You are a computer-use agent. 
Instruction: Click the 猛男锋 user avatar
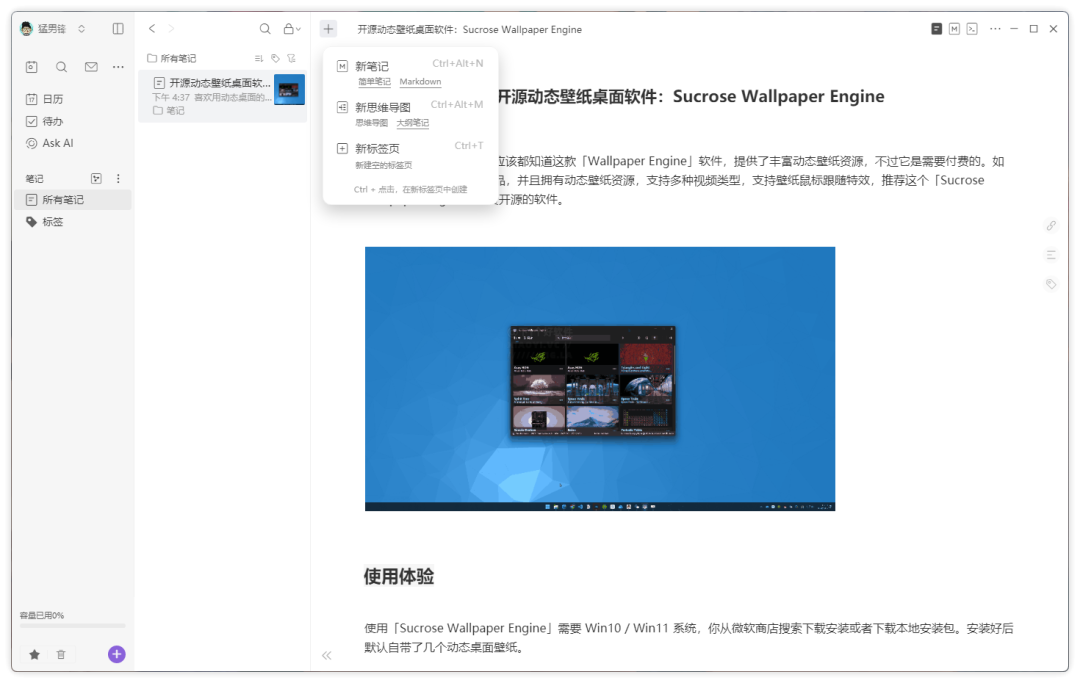[x=27, y=29]
